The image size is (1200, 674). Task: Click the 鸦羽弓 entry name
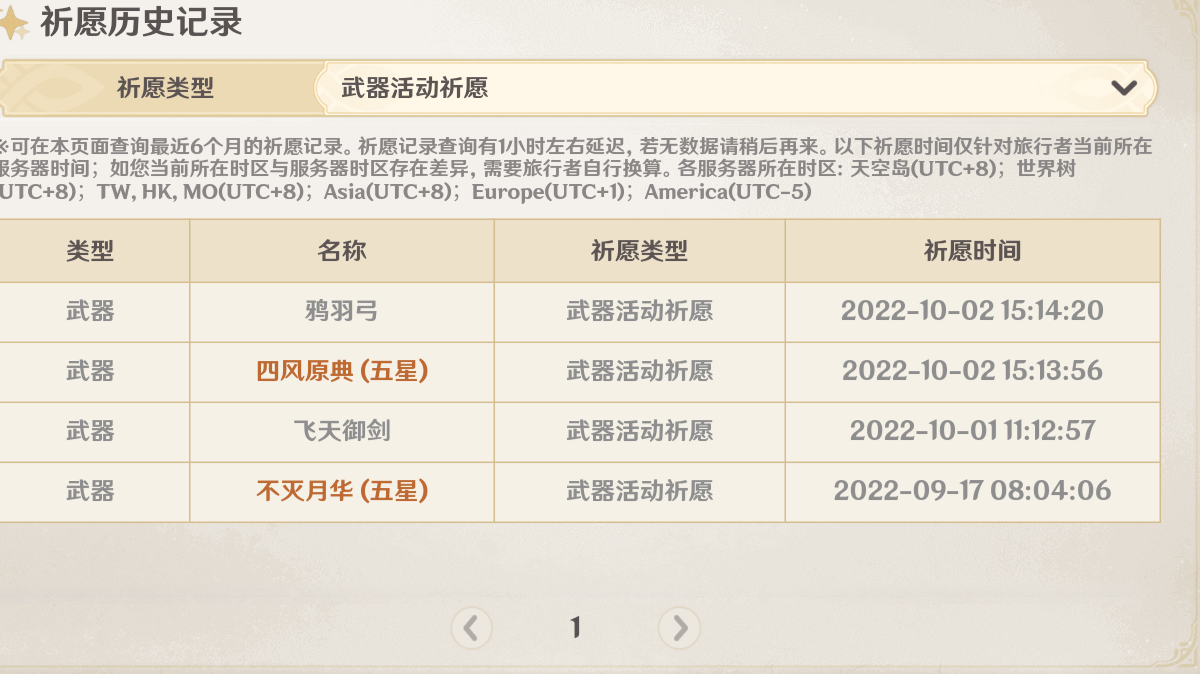tap(342, 311)
